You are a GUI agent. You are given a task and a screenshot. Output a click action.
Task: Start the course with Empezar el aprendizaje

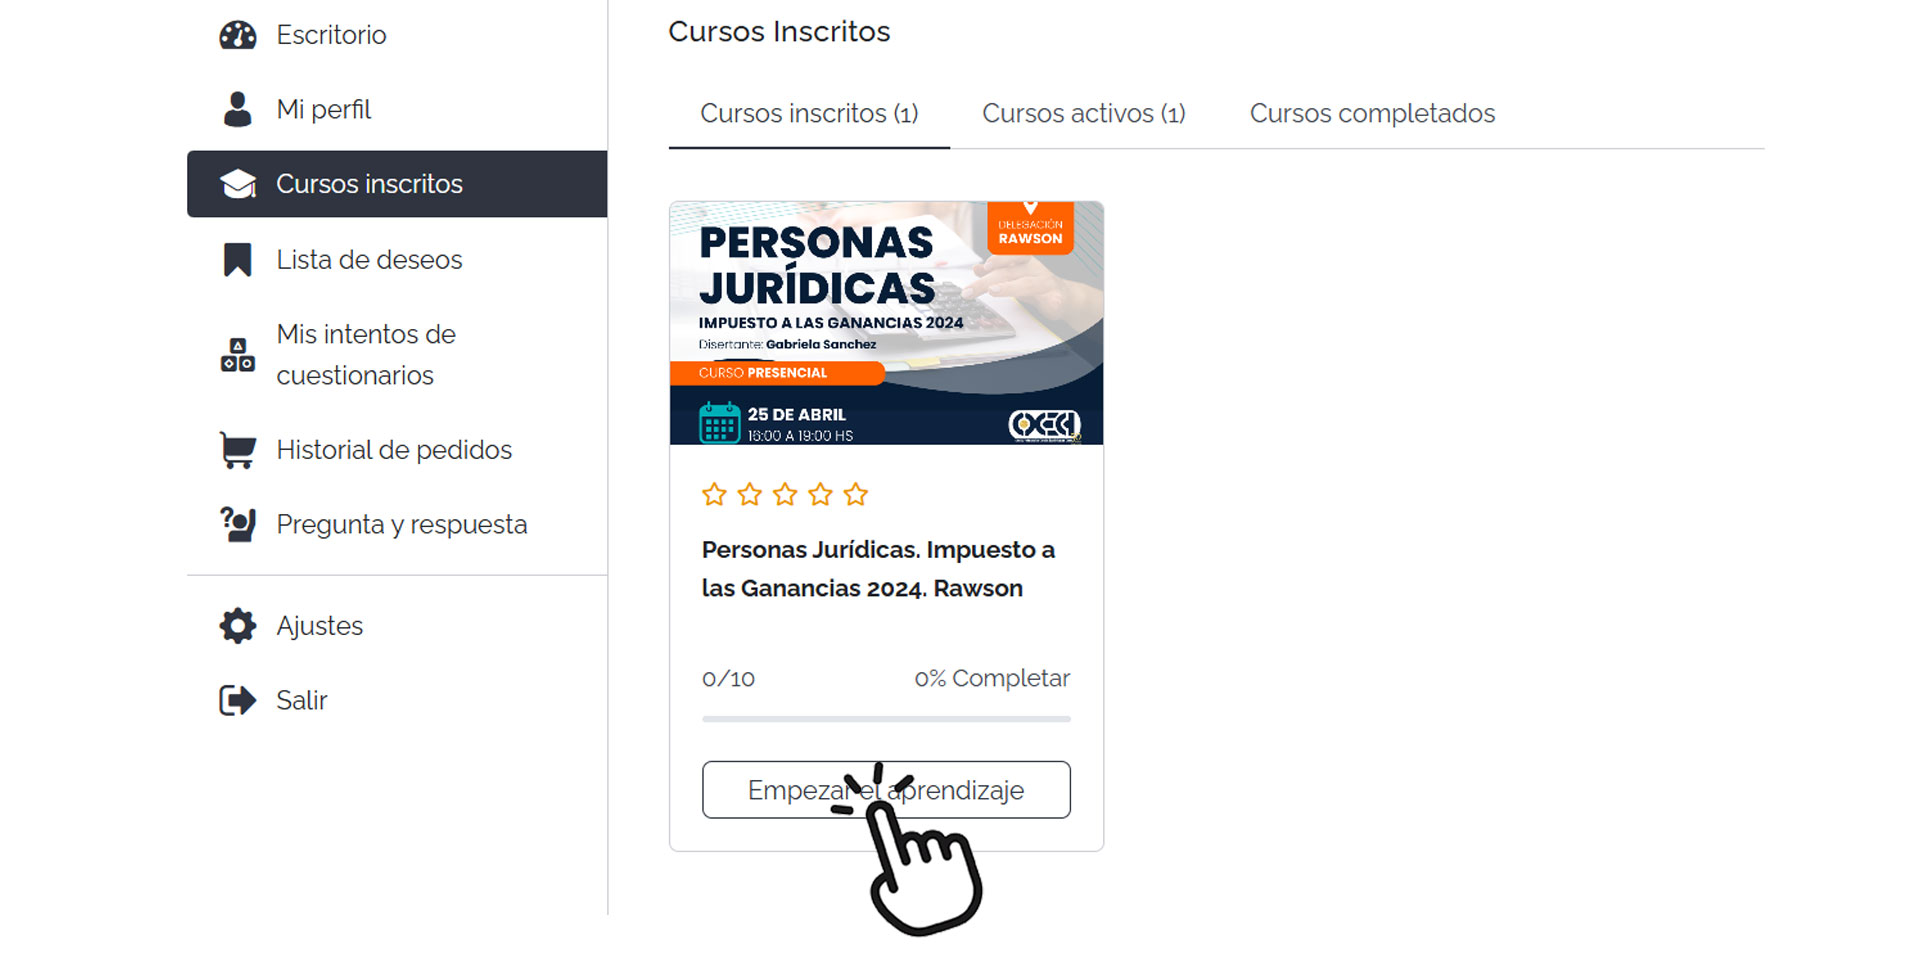click(x=886, y=790)
